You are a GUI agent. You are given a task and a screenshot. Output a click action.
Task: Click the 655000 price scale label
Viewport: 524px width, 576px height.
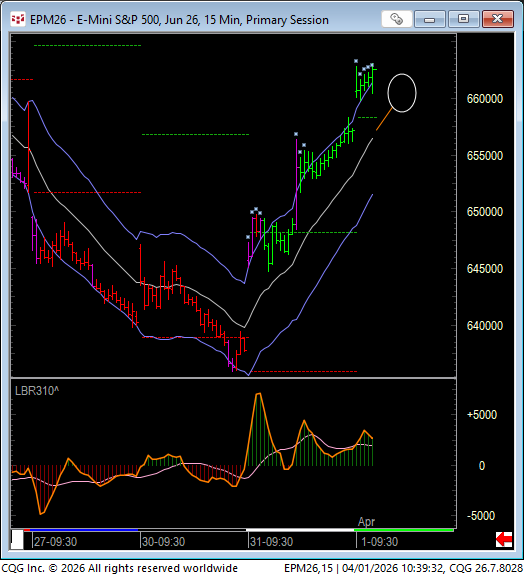[x=485, y=156]
